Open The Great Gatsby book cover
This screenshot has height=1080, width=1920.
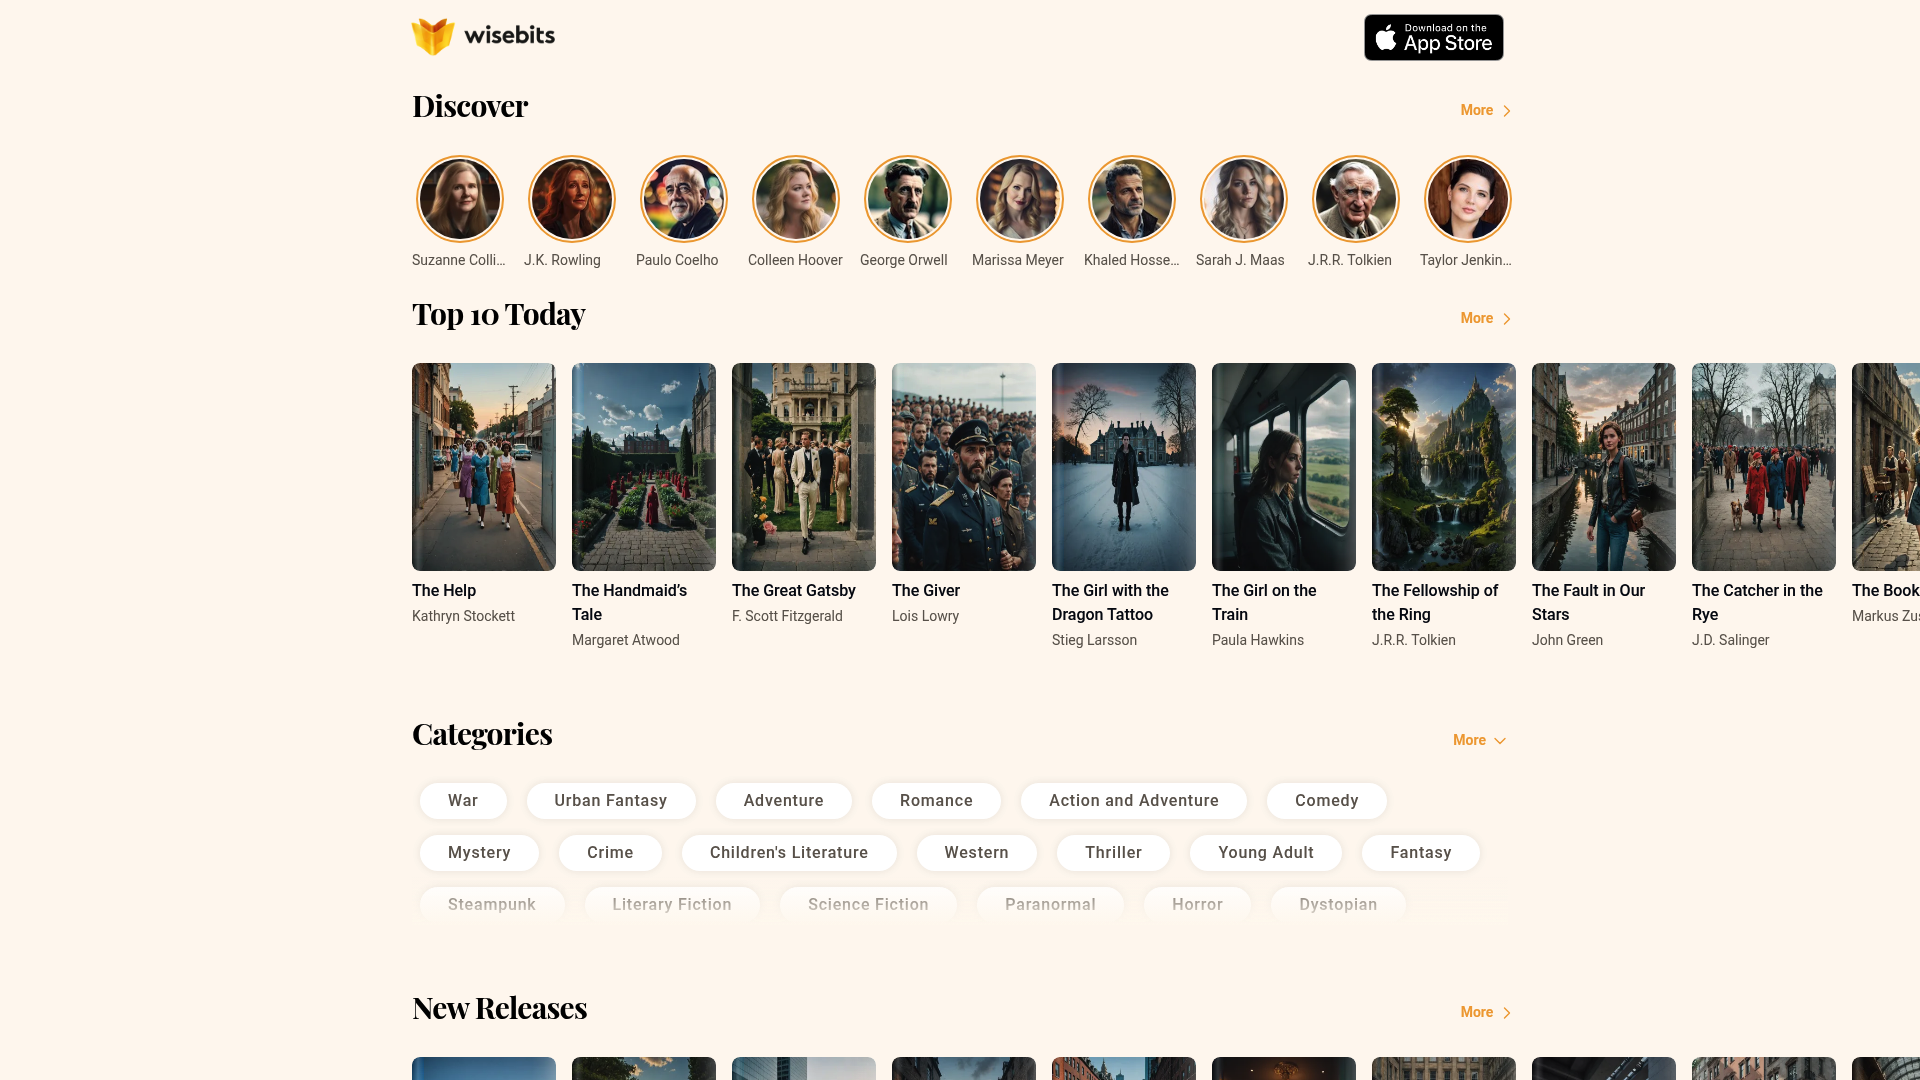(x=804, y=467)
